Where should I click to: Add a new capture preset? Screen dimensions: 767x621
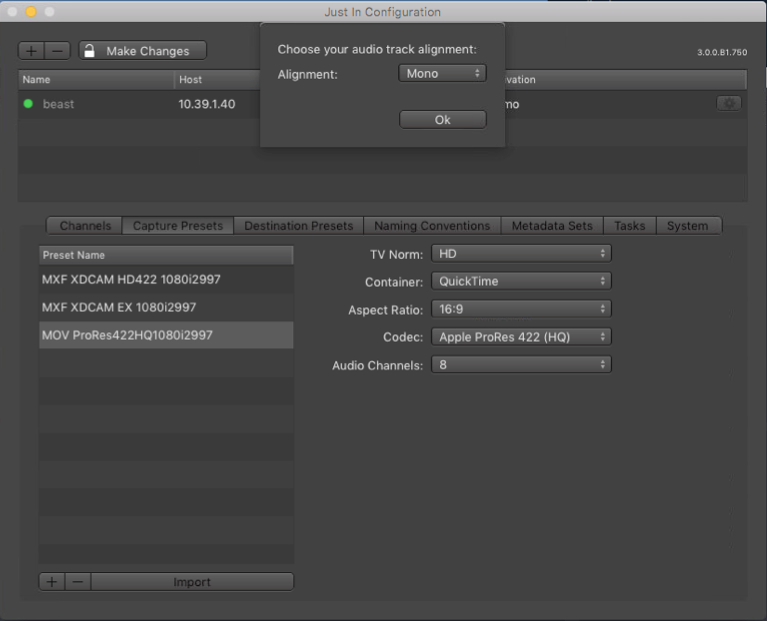52,582
